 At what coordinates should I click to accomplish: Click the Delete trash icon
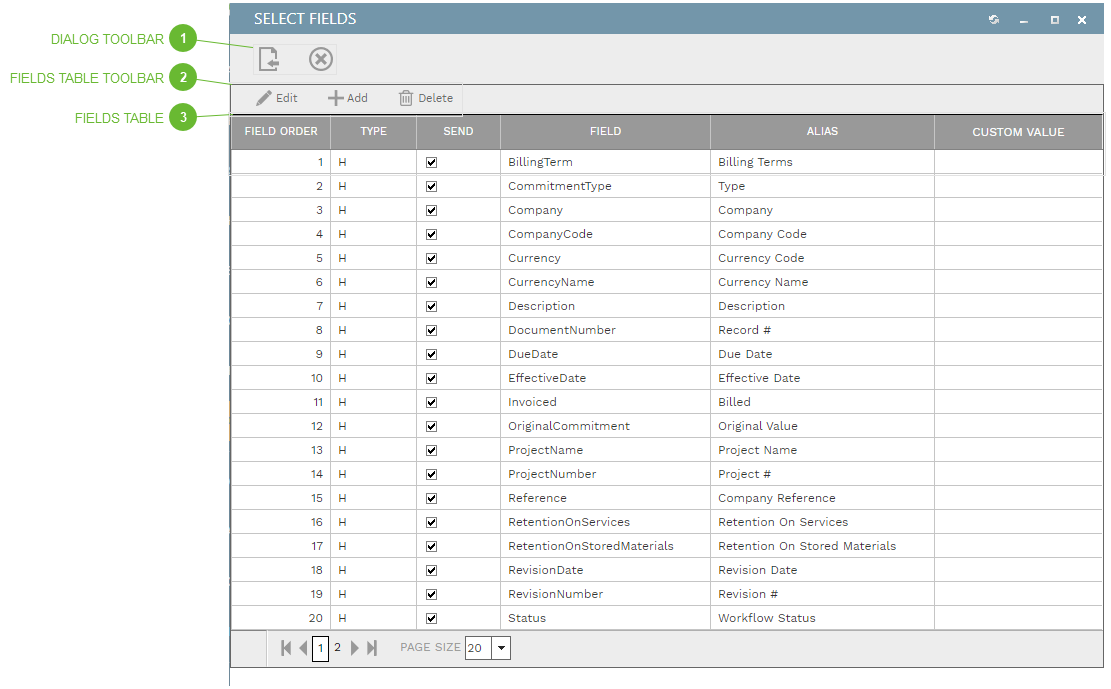click(407, 97)
